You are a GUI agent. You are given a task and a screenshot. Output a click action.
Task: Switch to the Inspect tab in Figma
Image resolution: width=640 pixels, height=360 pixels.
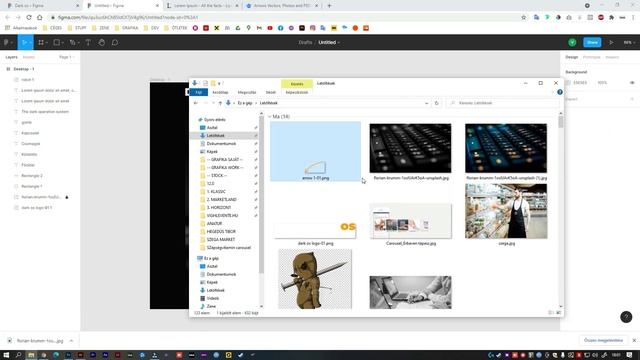click(612, 57)
